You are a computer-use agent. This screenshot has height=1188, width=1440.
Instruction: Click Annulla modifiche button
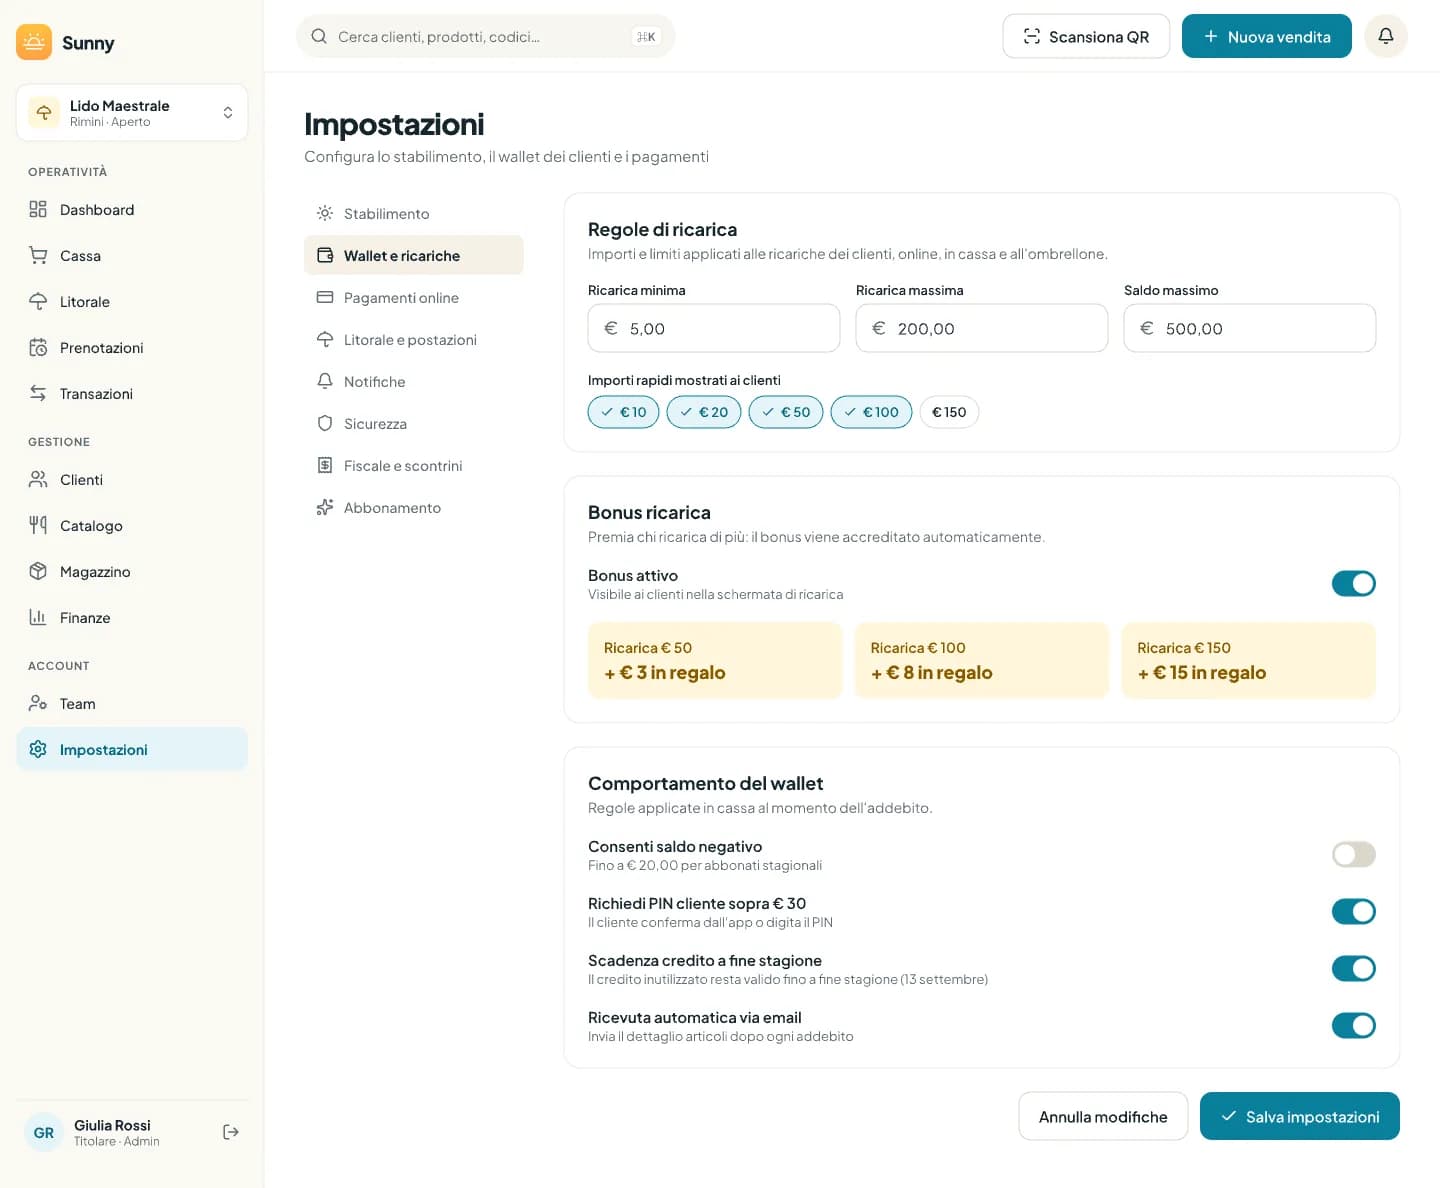[1103, 1116]
